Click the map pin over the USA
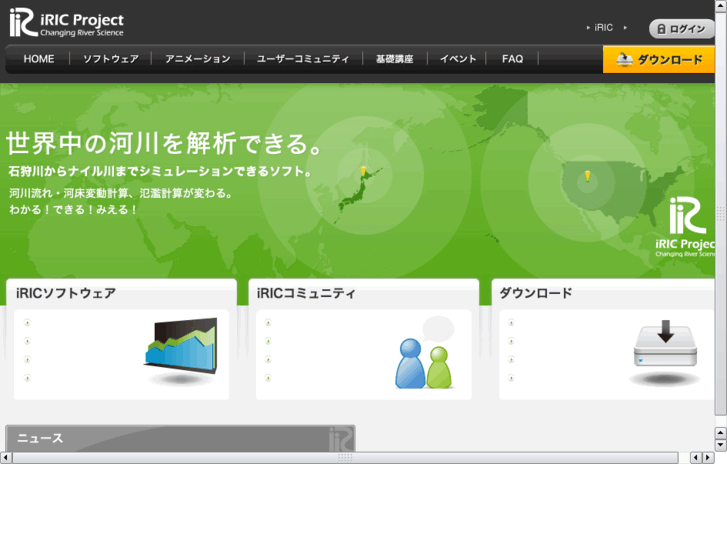Screen dimensions: 727x545 click(x=587, y=176)
